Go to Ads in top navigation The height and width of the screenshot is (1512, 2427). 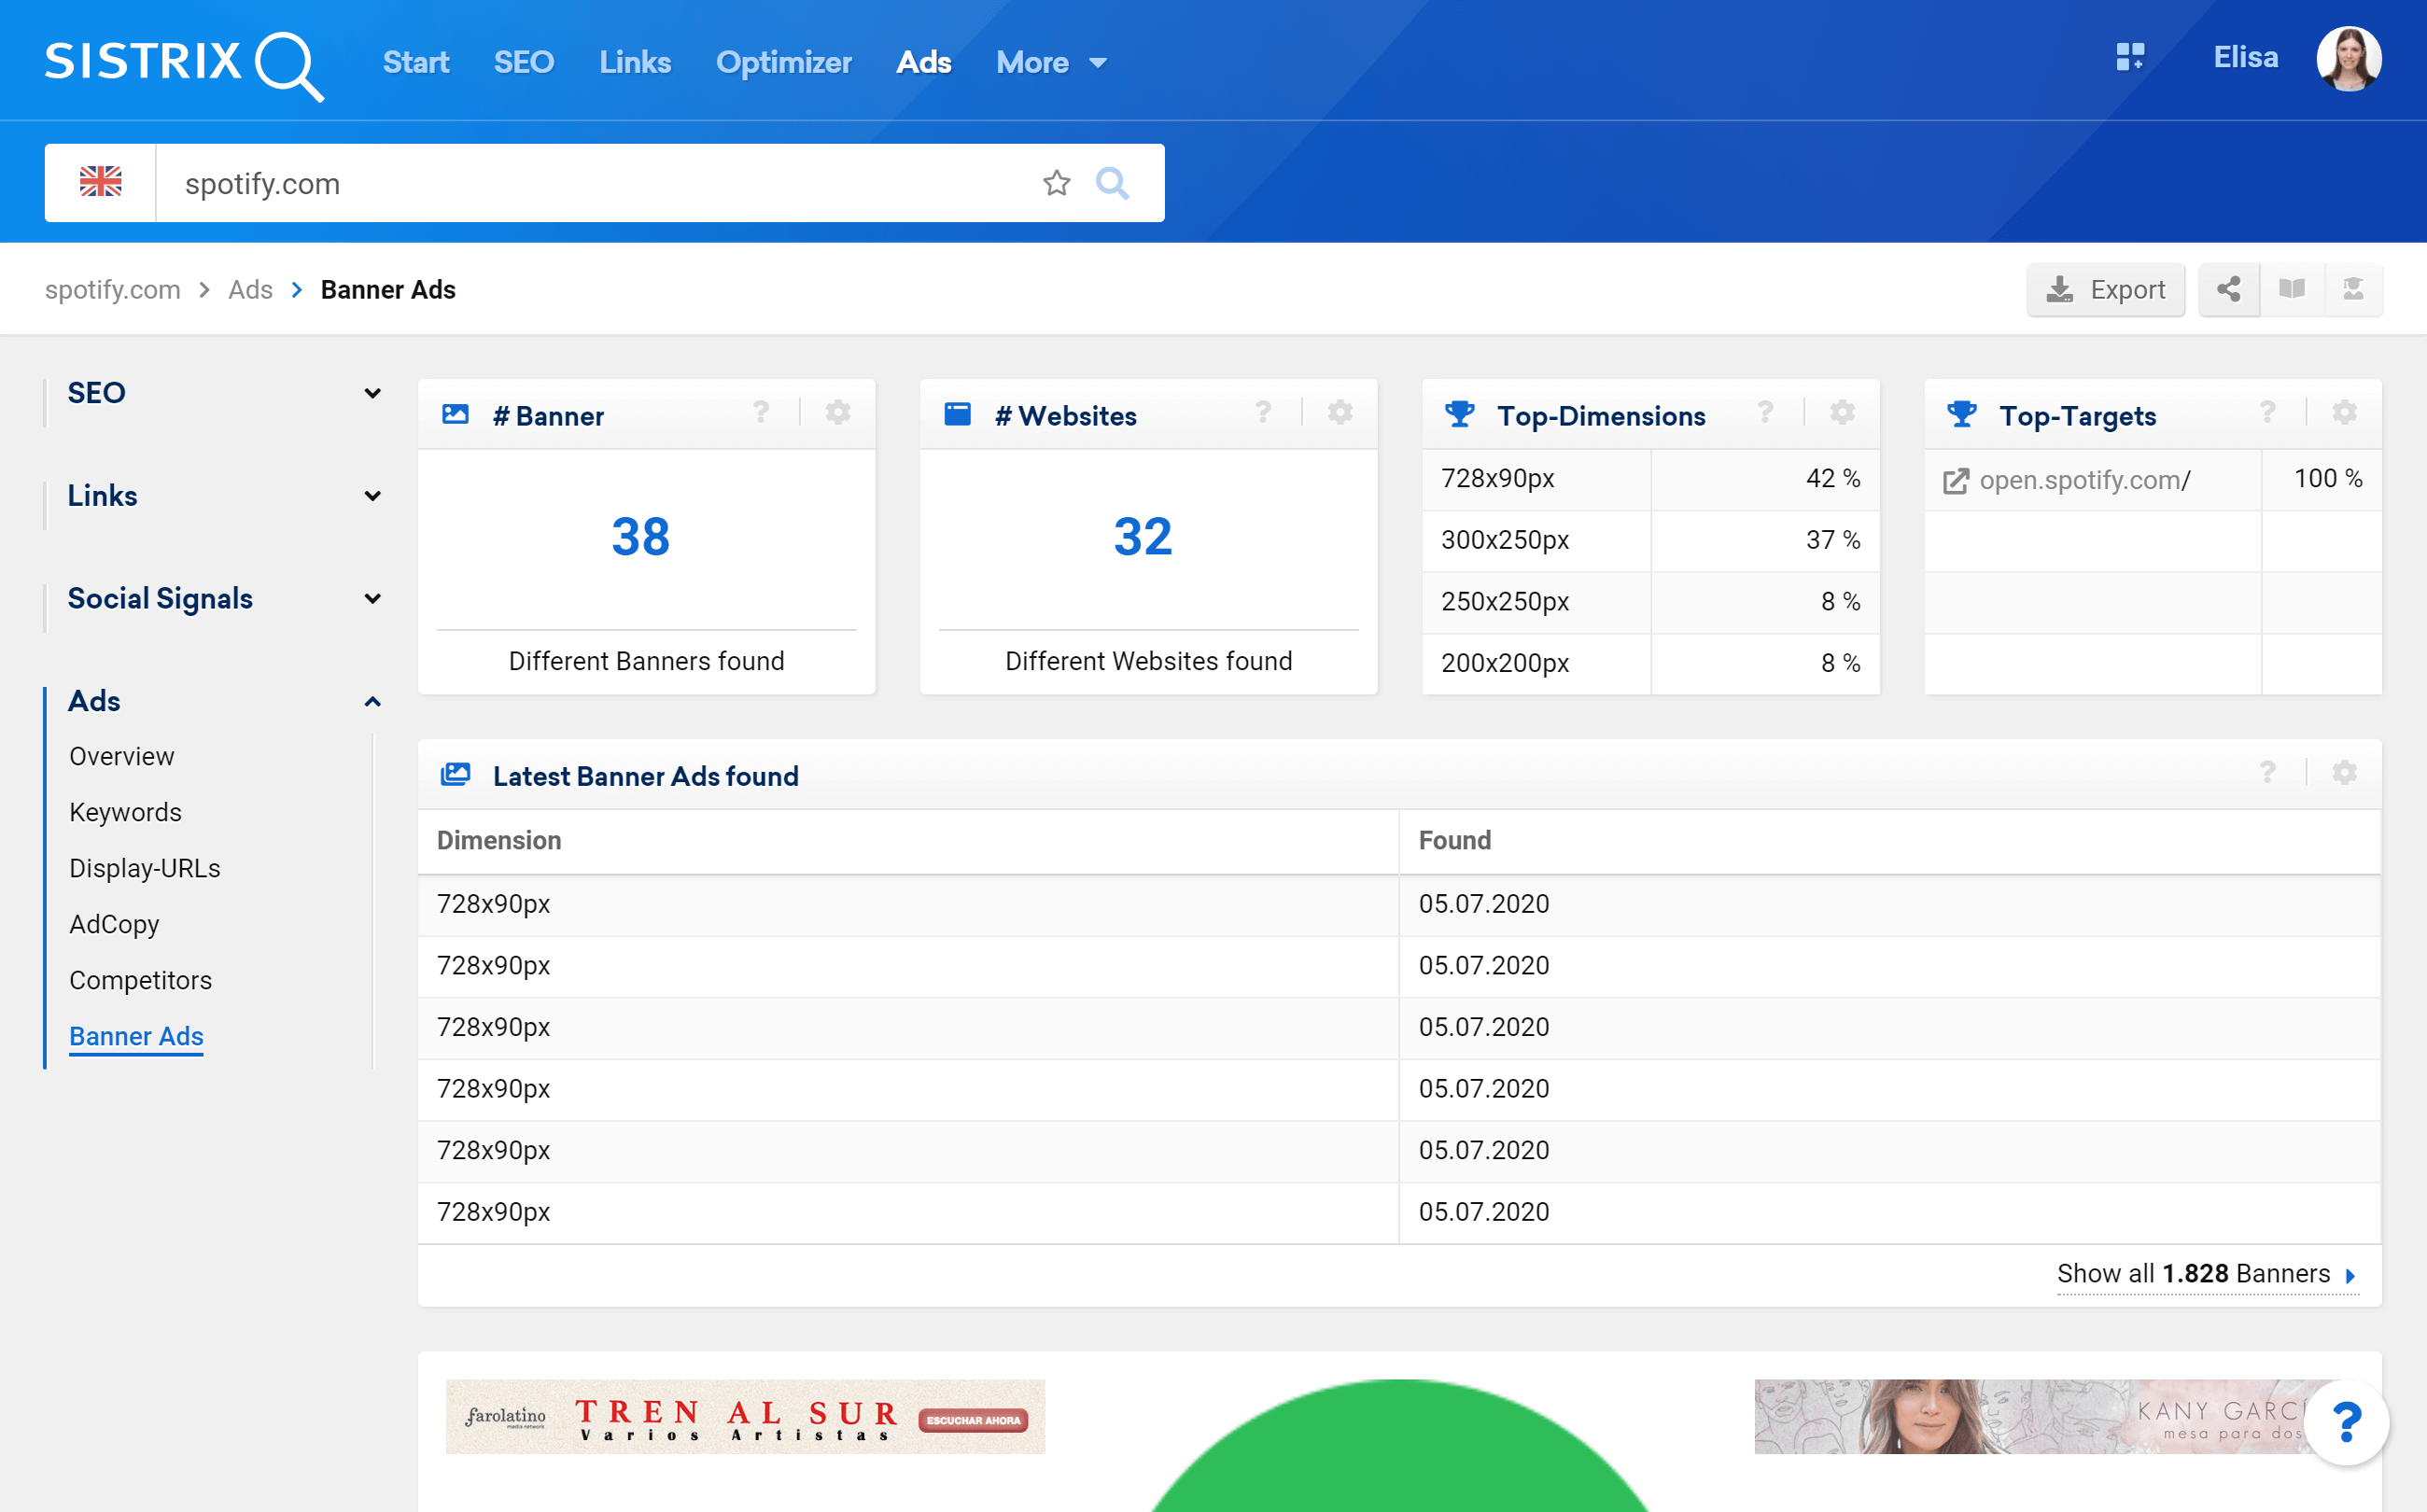click(923, 62)
